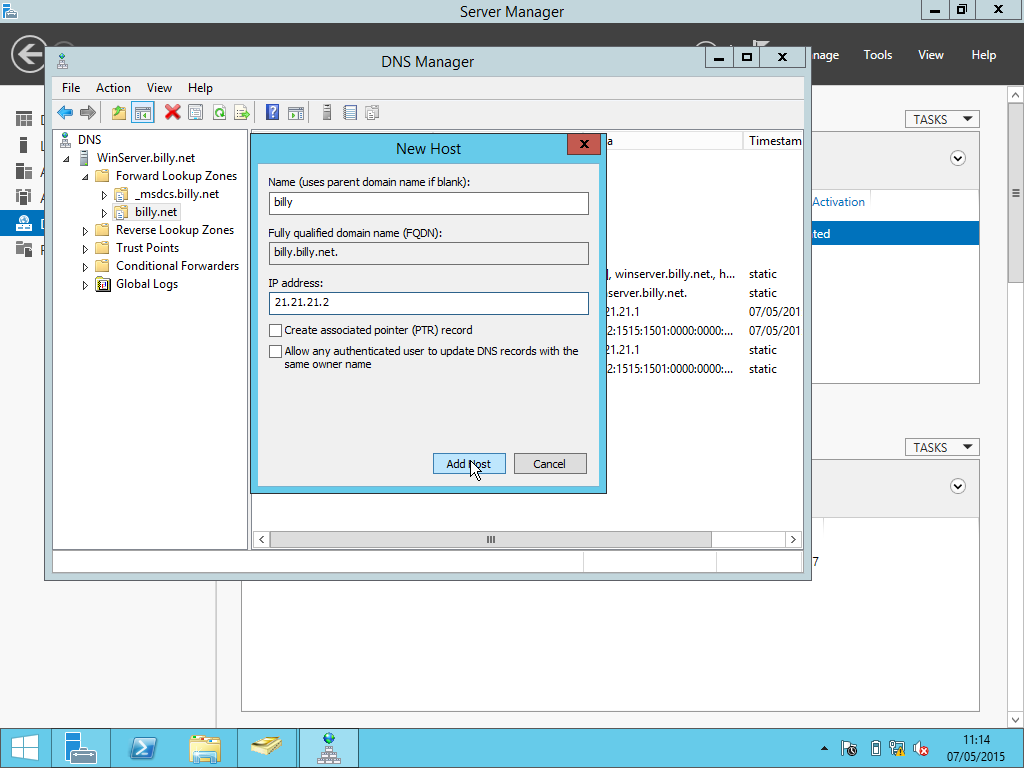Expand Conditional Forwarders node

point(85,266)
